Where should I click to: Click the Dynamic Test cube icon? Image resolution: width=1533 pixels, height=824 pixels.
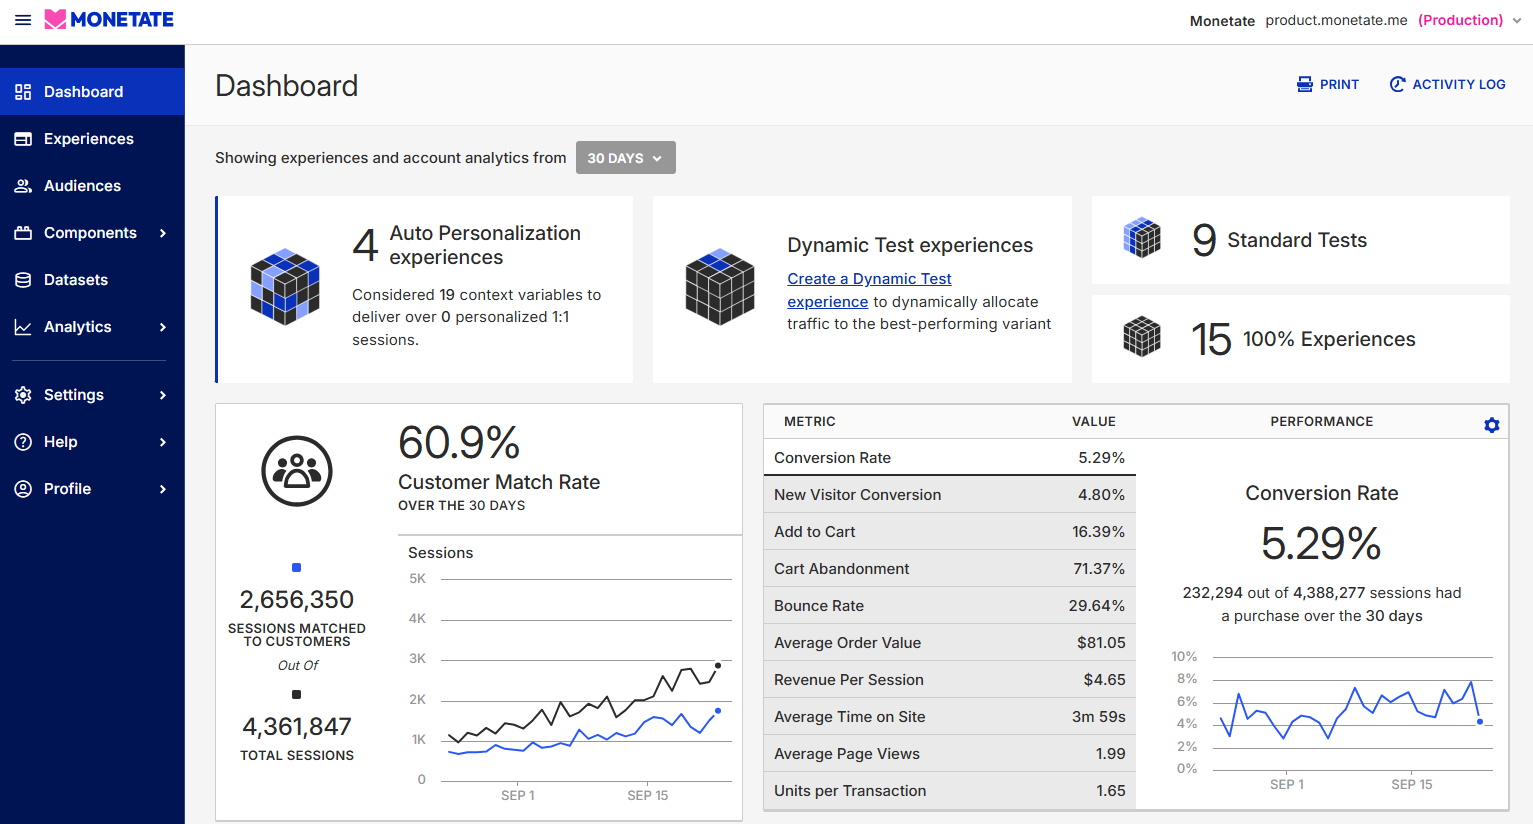(x=720, y=287)
